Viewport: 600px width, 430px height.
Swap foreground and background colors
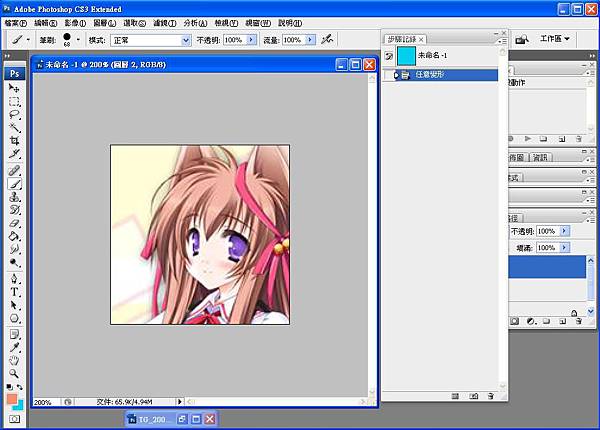pos(20,387)
